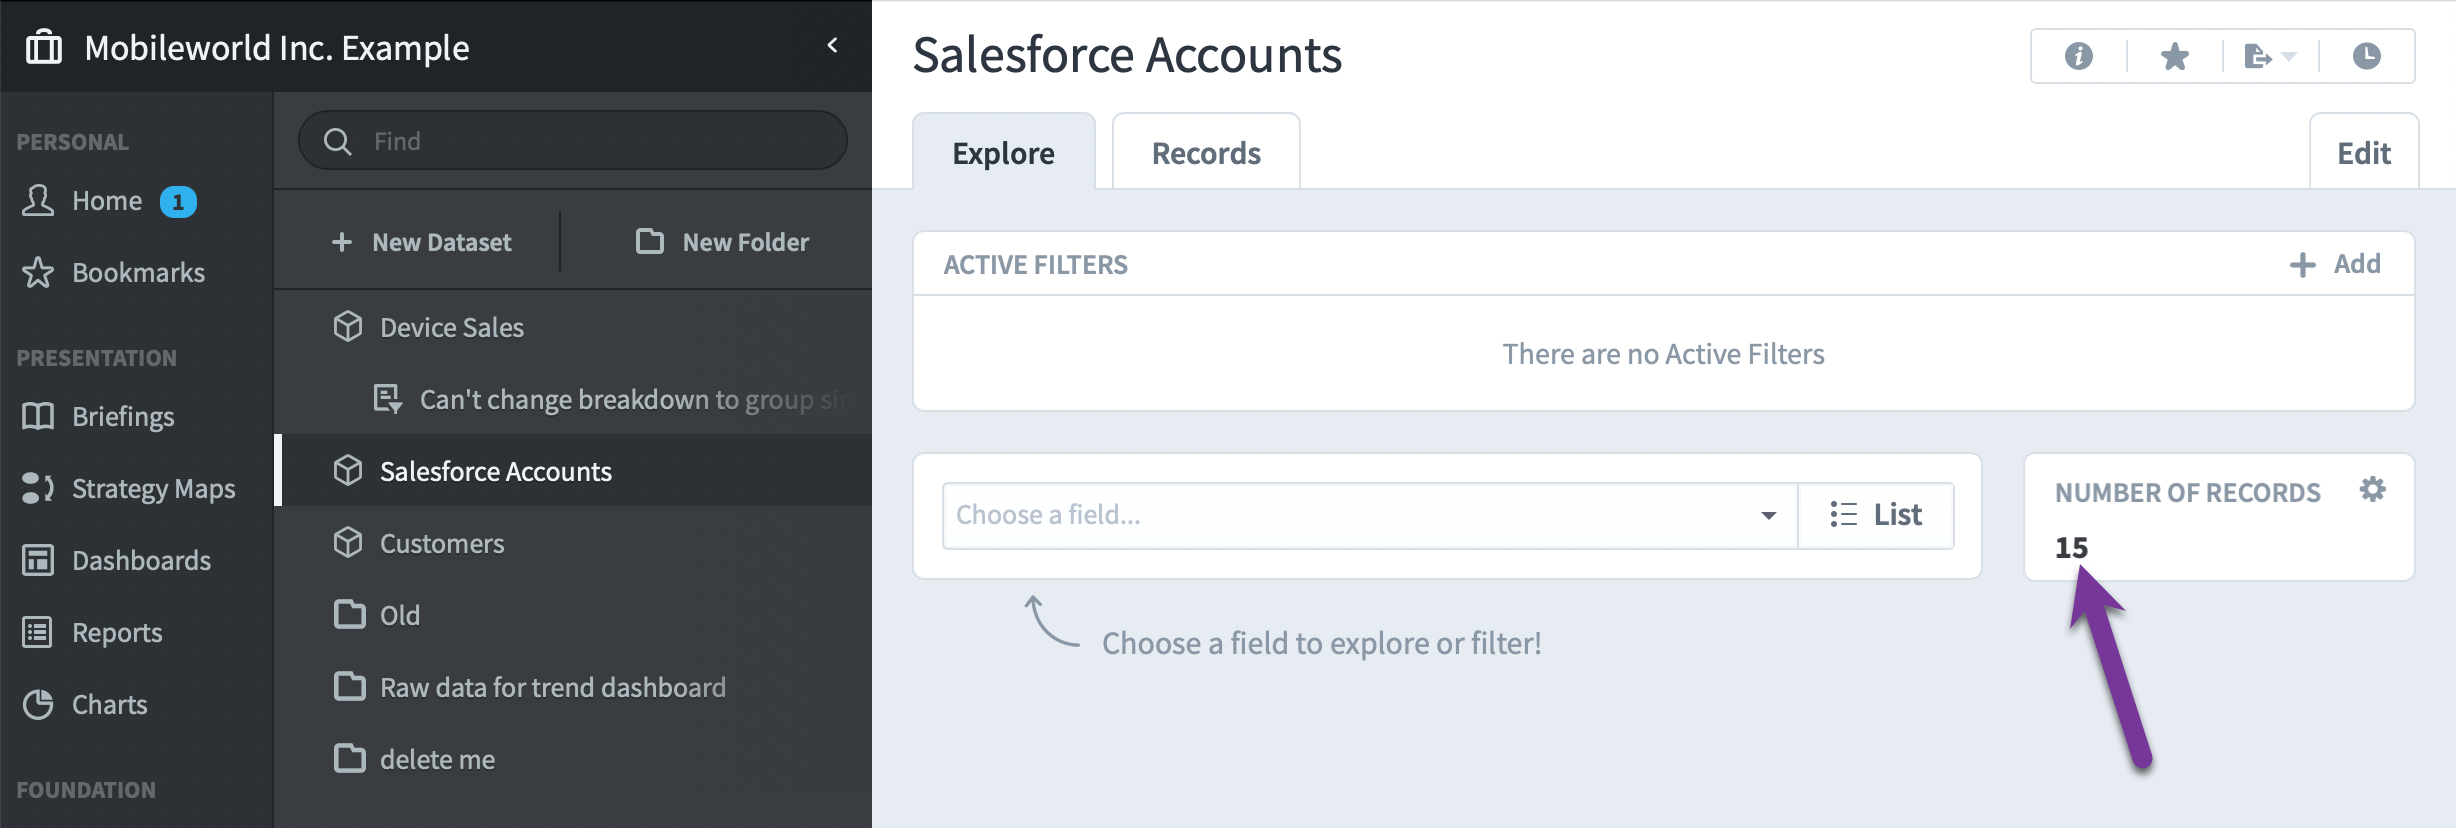Open Reports from the sidebar
The height and width of the screenshot is (828, 2456).
(x=117, y=632)
